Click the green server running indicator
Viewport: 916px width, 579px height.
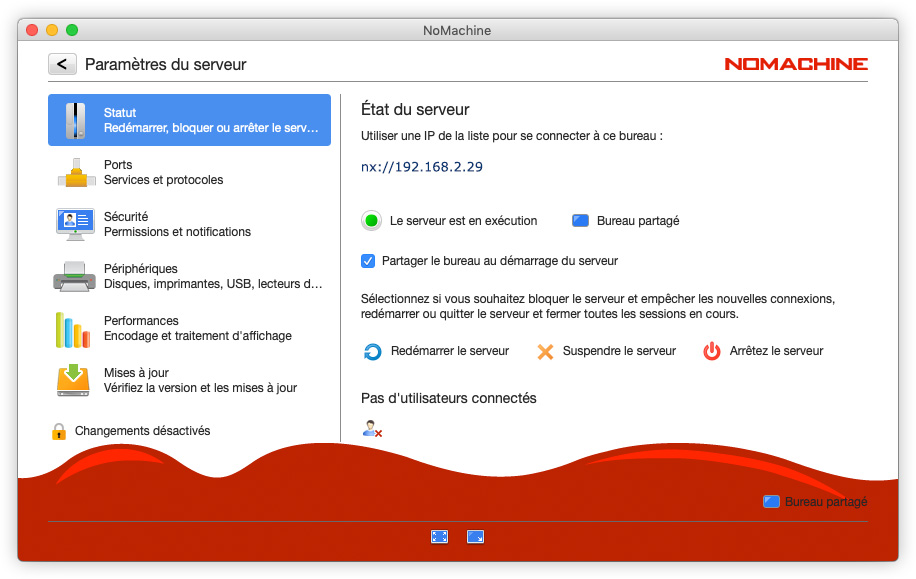tap(372, 221)
